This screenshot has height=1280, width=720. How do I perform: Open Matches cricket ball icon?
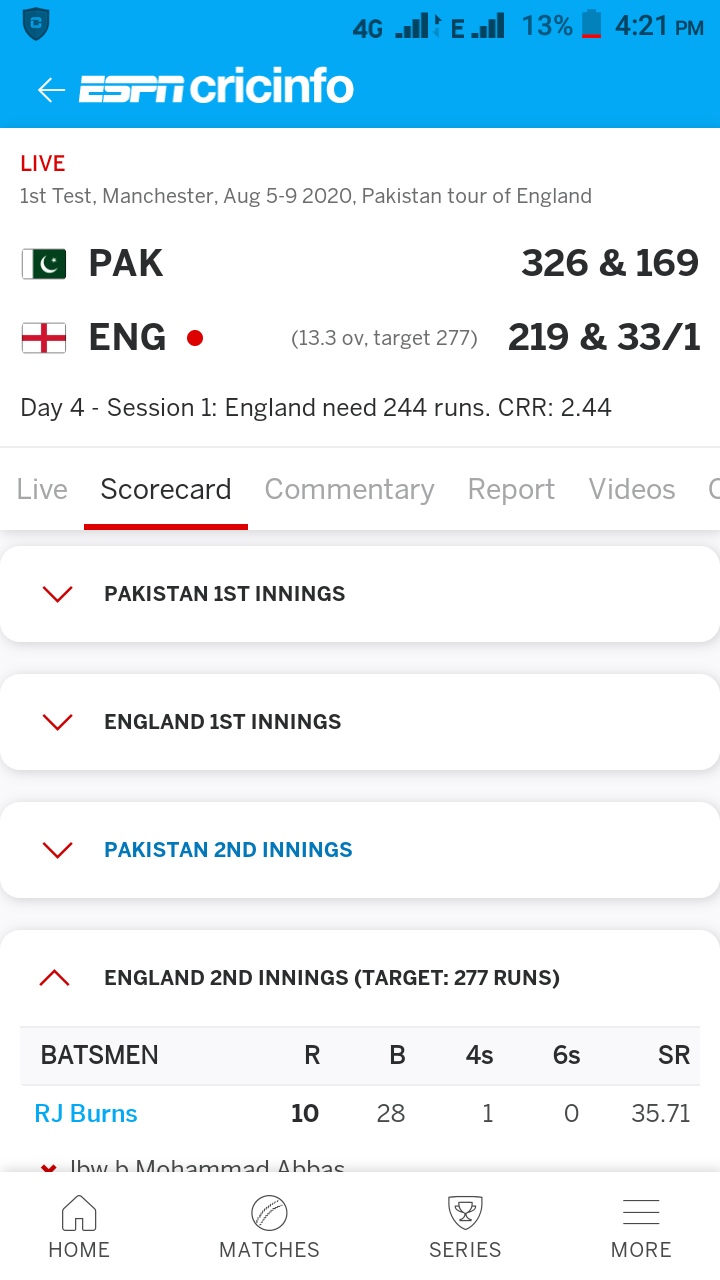pos(269,1214)
